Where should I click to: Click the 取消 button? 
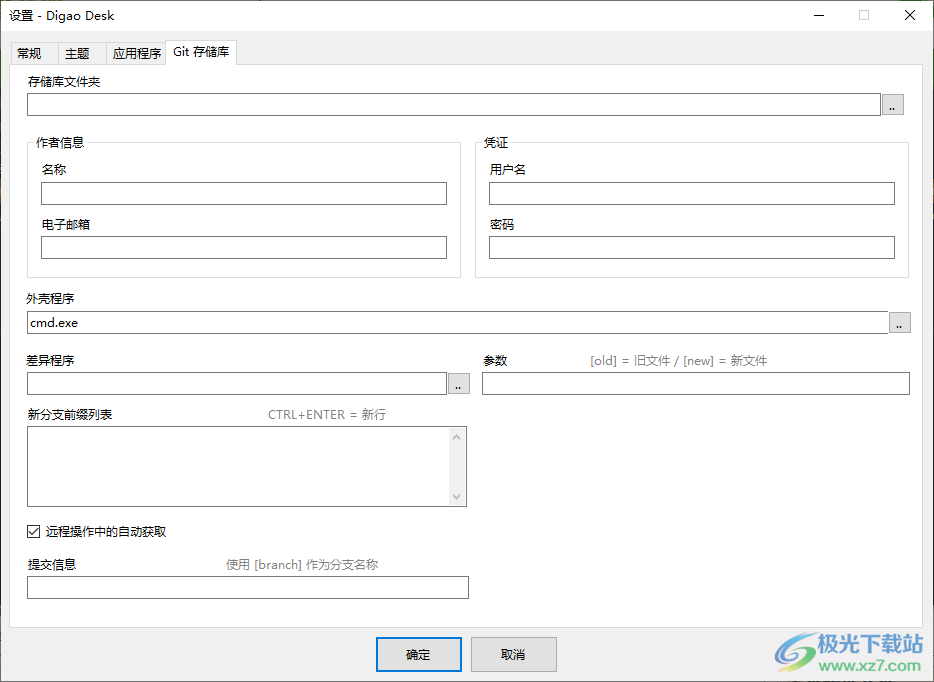point(513,654)
